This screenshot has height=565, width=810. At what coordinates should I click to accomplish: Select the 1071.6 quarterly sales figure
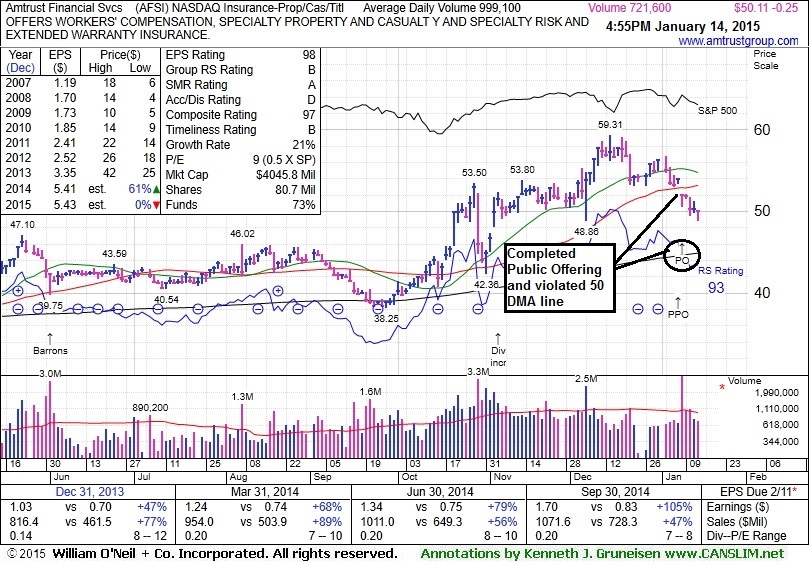coord(553,522)
